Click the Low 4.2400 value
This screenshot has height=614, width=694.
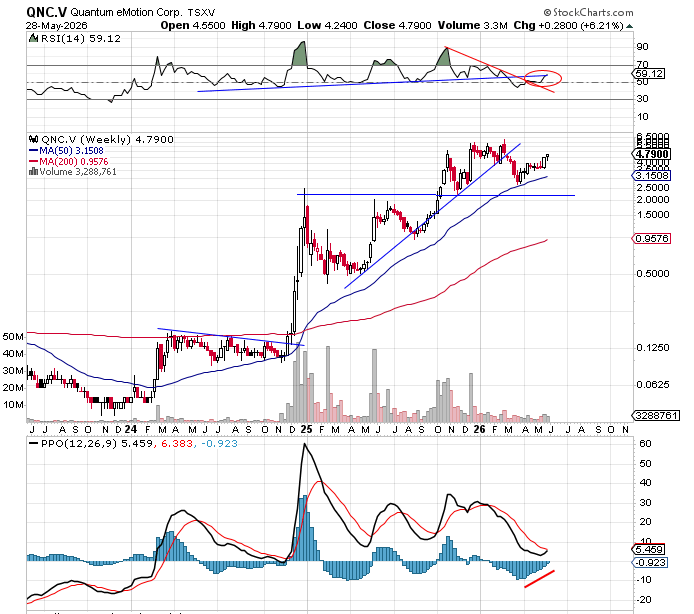click(x=327, y=26)
